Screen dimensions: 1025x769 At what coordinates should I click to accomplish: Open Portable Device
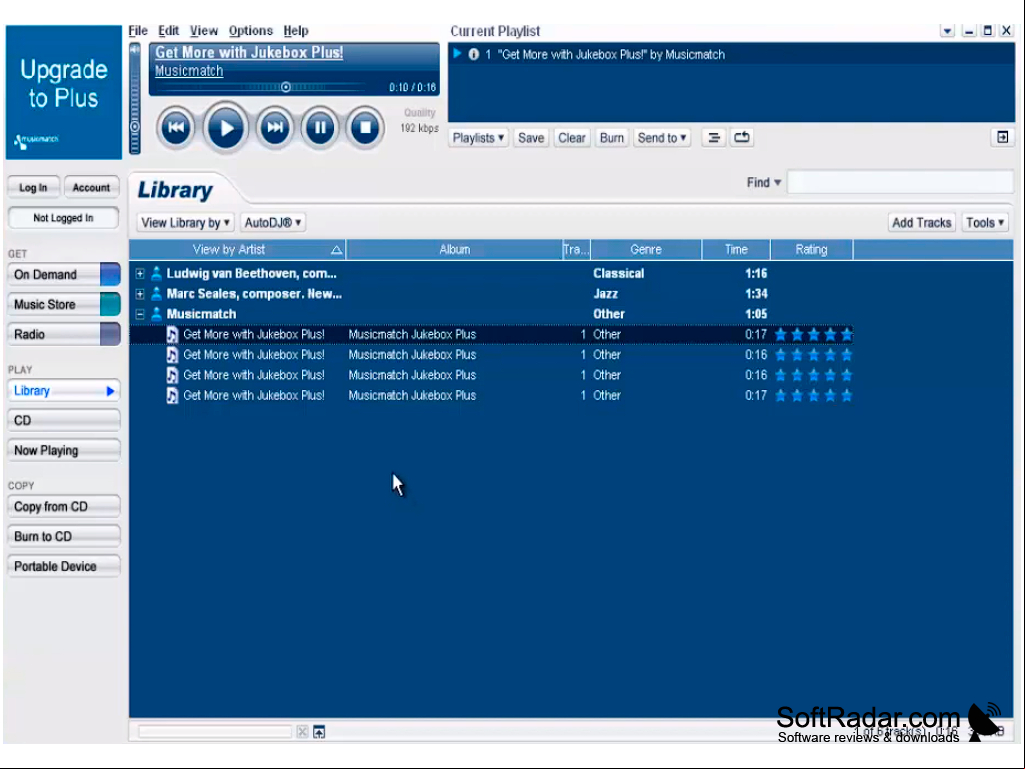(x=63, y=566)
